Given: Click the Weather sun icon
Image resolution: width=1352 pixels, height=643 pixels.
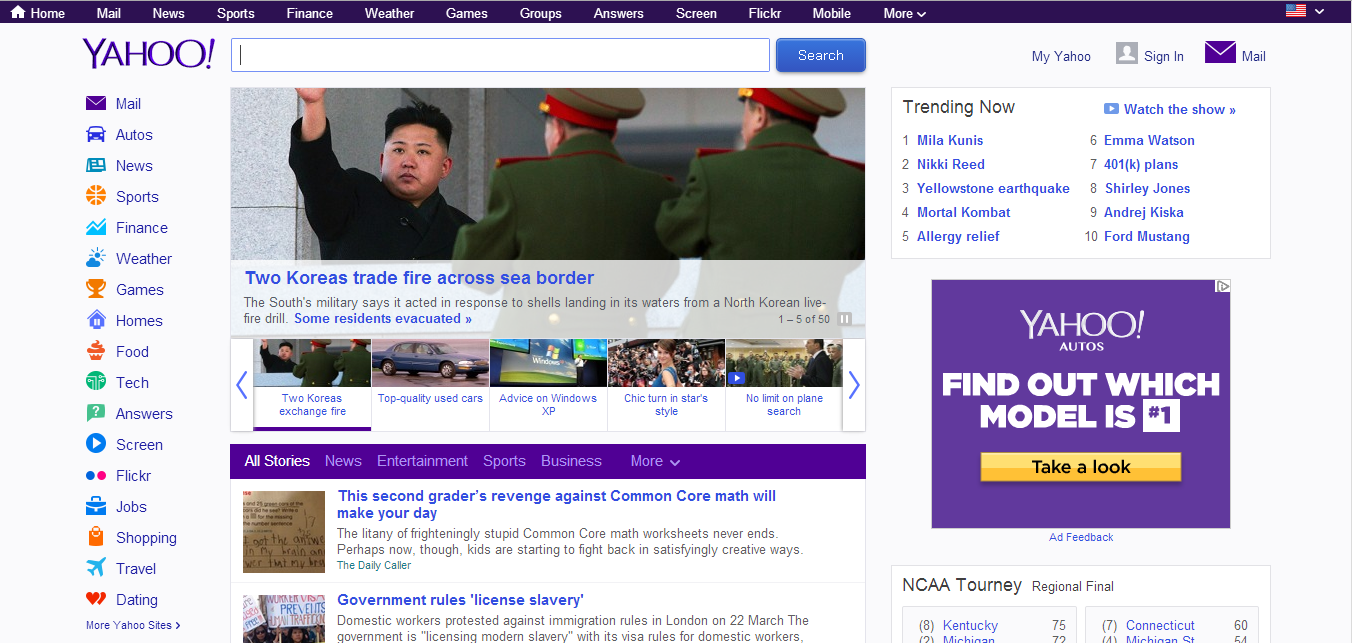Looking at the screenshot, I should tap(96, 259).
